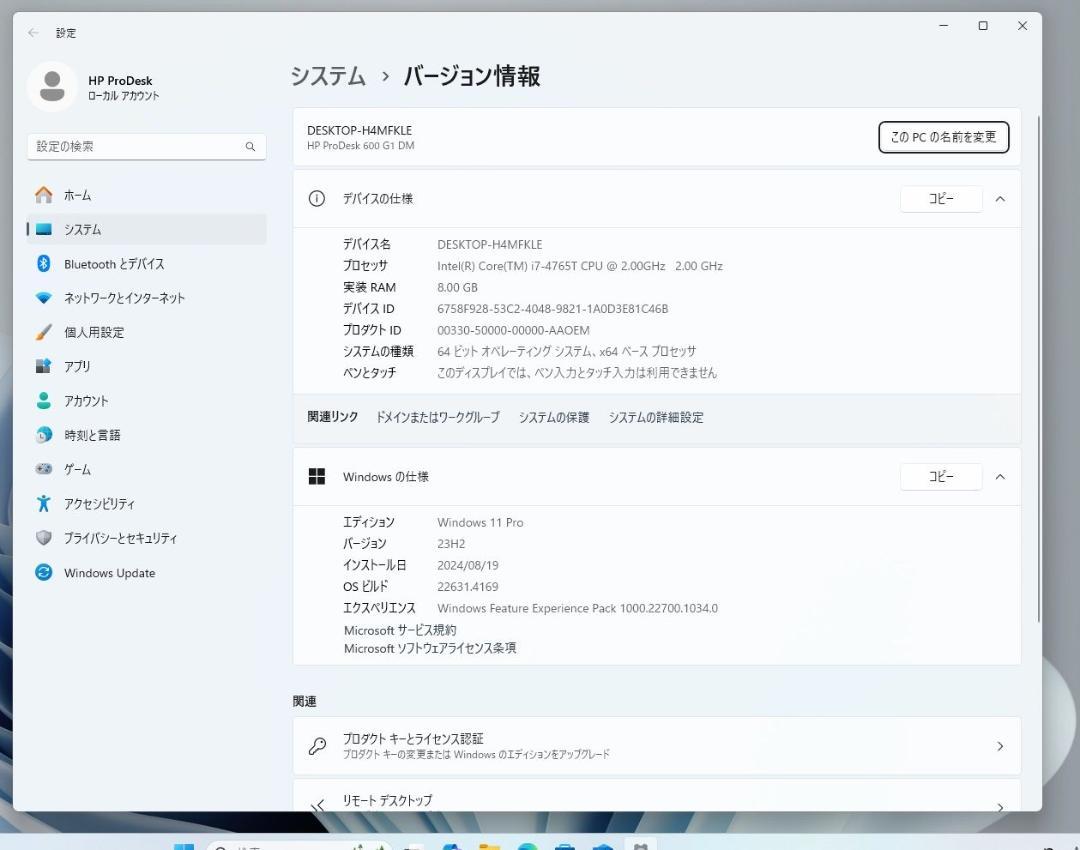The width and height of the screenshot is (1080, 850).
Task: Open システムの保護 link
Action: point(554,417)
